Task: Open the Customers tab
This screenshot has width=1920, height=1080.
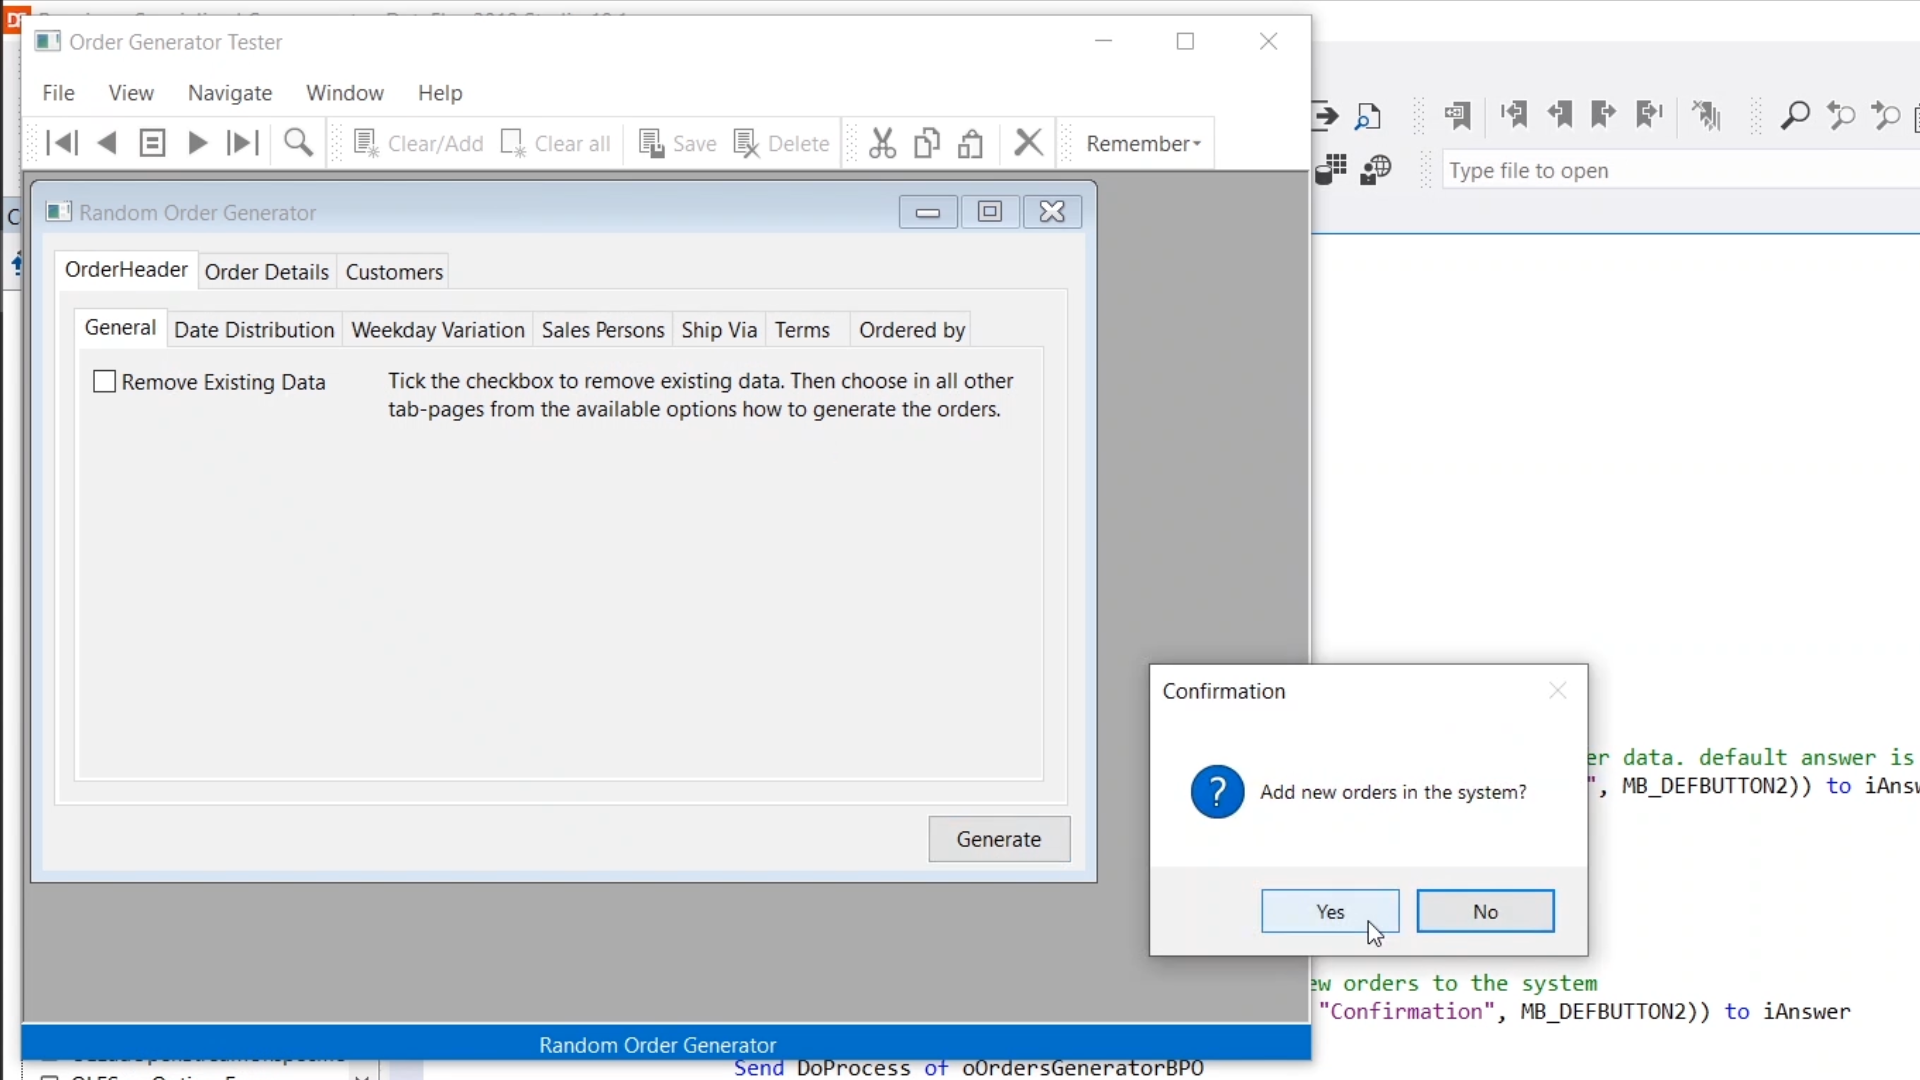Action: (394, 272)
